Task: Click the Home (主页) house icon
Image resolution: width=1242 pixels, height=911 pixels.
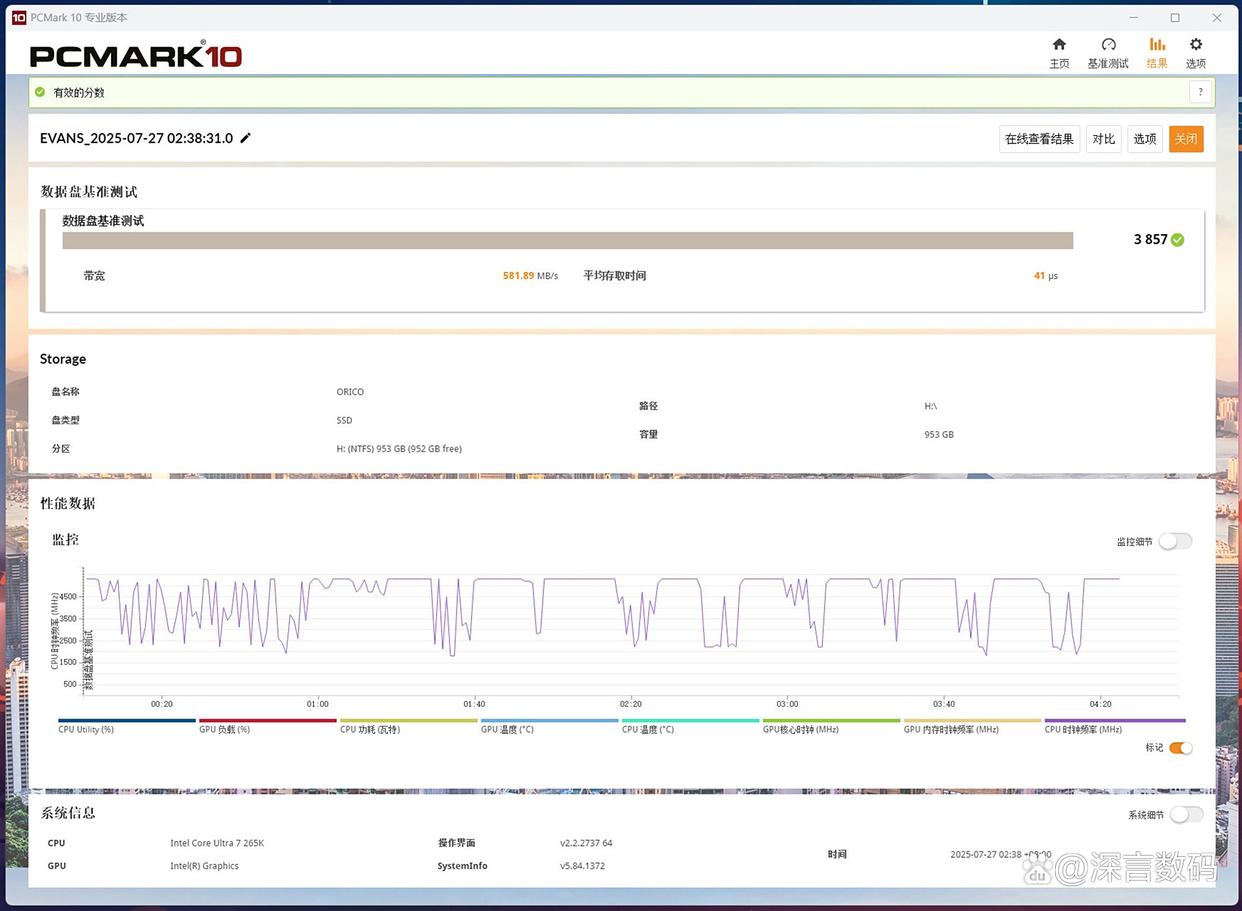Action: tap(1059, 45)
